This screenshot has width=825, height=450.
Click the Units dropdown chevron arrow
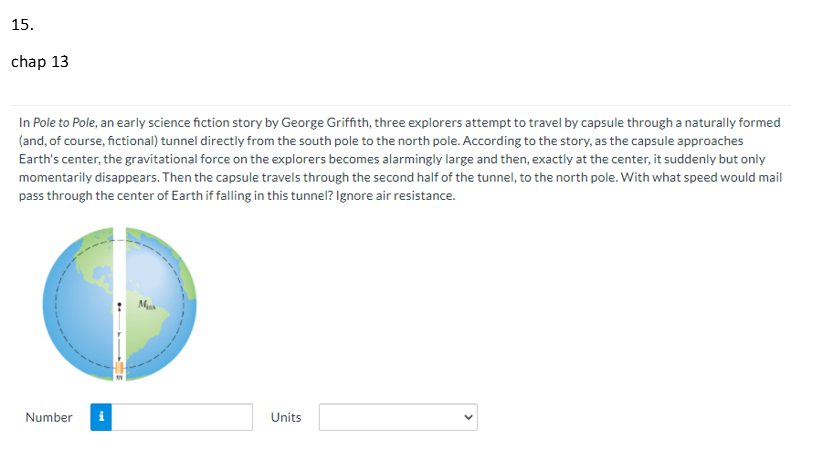click(x=466, y=417)
